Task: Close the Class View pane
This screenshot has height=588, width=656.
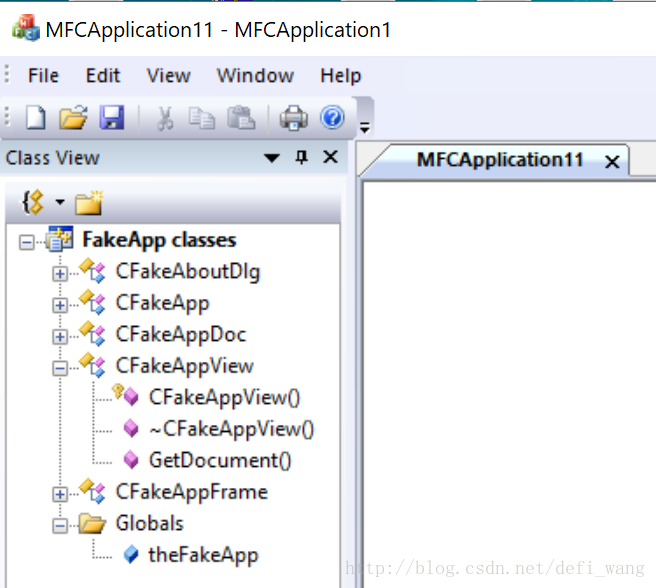Action: [331, 157]
